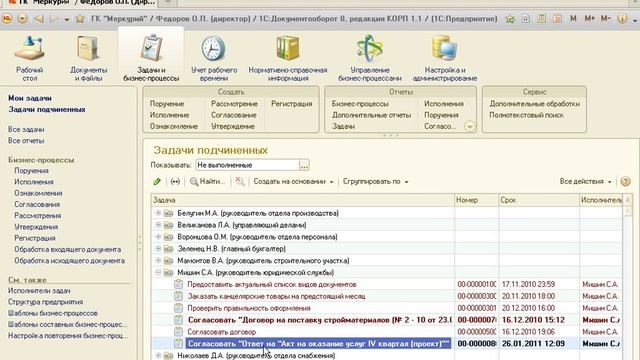The height and width of the screenshot is (360, 640).
Task: Click the Показывать field ellipsis button
Action: (304, 165)
